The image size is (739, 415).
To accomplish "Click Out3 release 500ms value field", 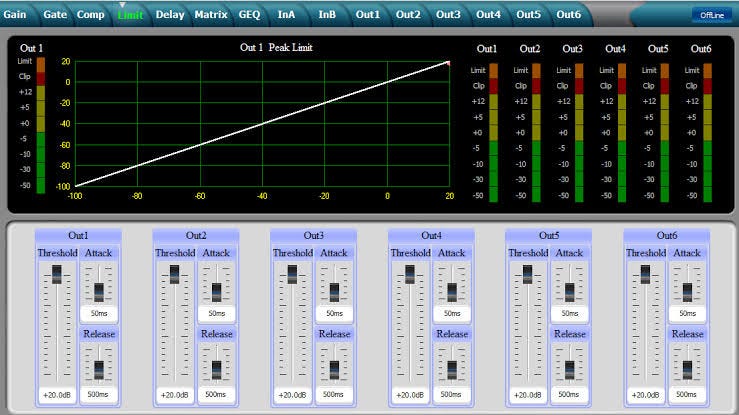I will pos(333,394).
